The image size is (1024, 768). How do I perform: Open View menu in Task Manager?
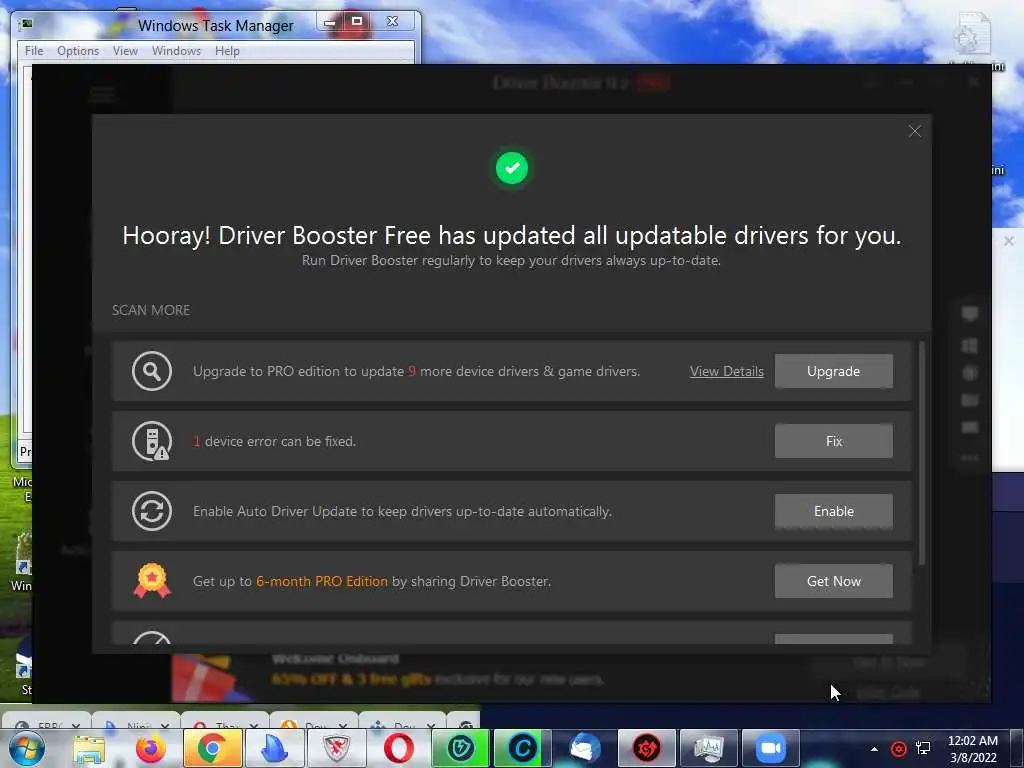click(125, 51)
